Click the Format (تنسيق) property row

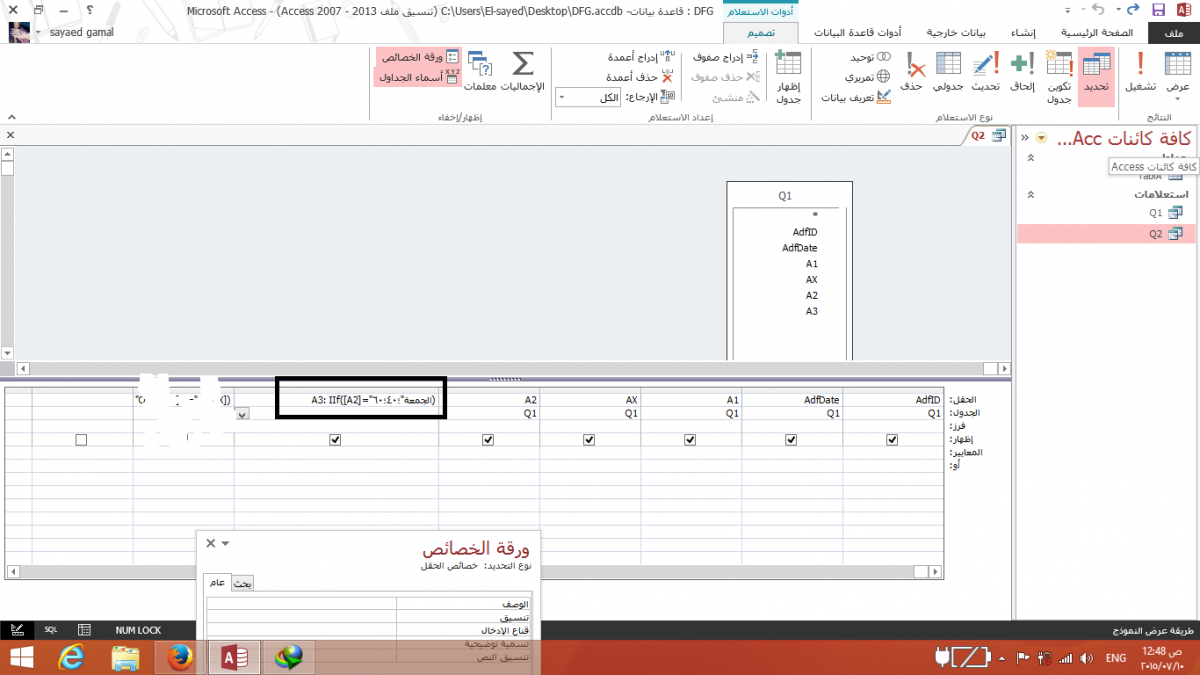368,618
